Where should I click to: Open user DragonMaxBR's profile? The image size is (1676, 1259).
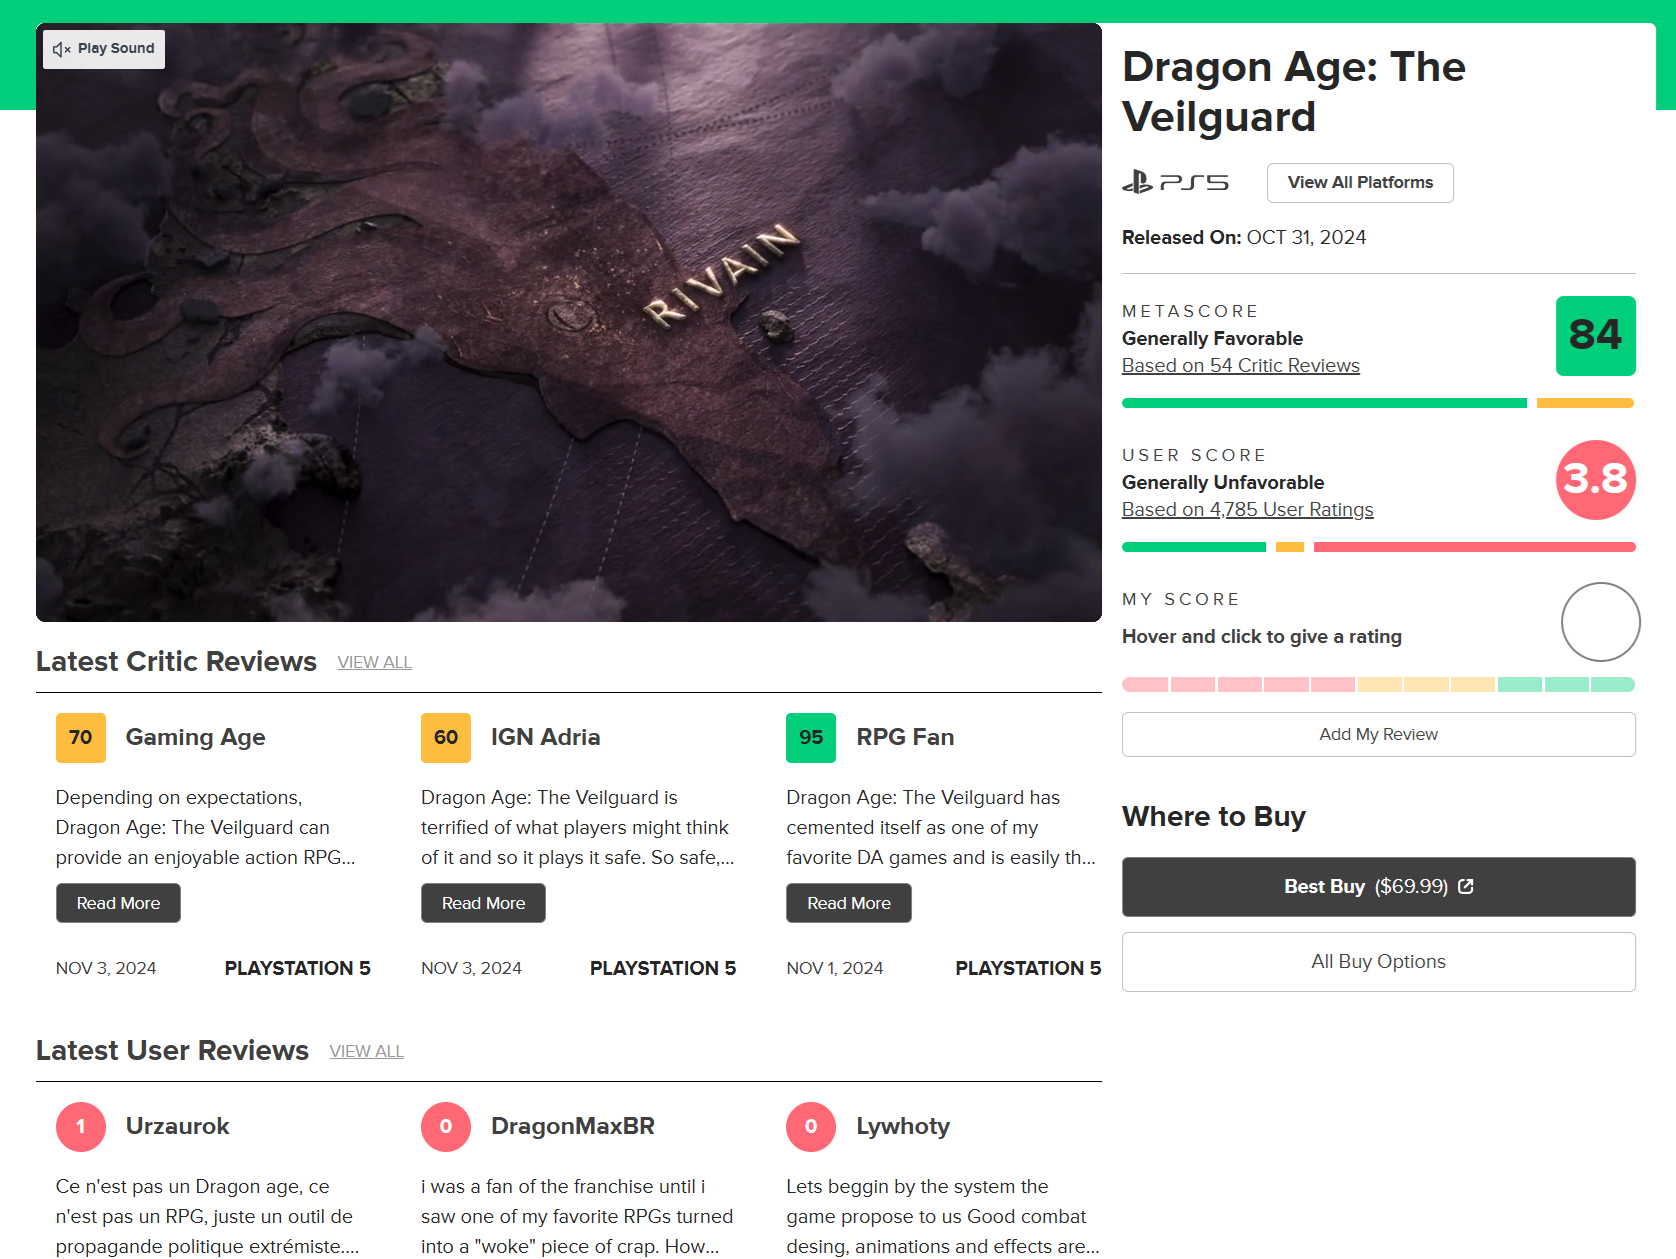[x=572, y=1126]
